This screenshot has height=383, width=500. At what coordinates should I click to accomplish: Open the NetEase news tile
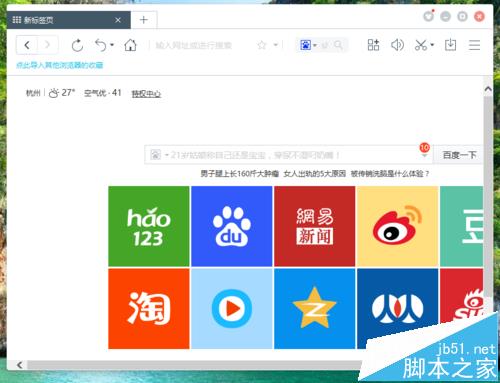pos(315,226)
